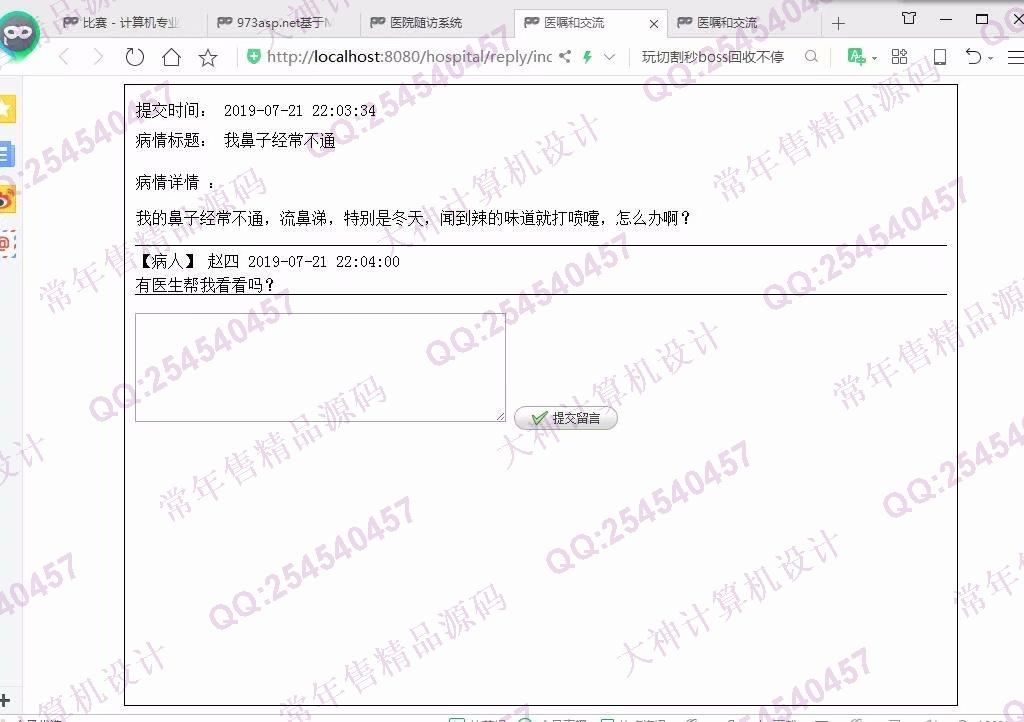
Task: Click the browser avatar mask icon
Action: [19, 33]
